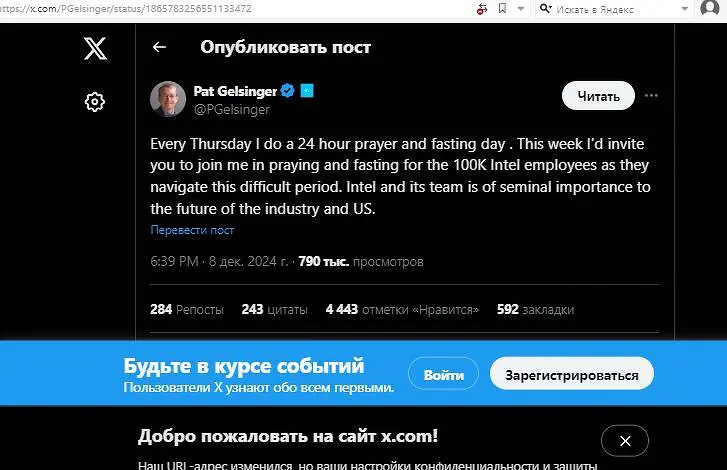
Task: Click the Читать follow button
Action: tap(598, 96)
